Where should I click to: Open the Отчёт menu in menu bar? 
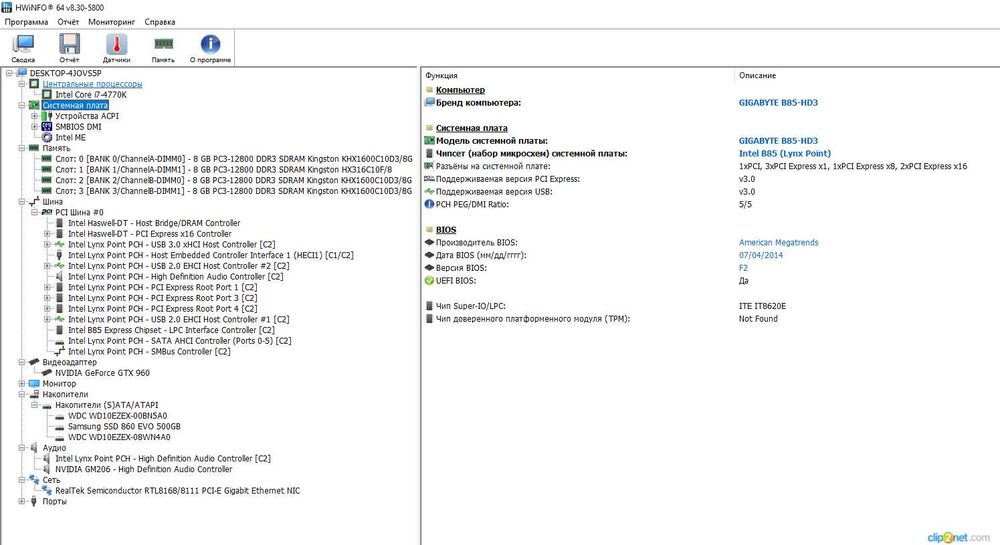[x=68, y=22]
